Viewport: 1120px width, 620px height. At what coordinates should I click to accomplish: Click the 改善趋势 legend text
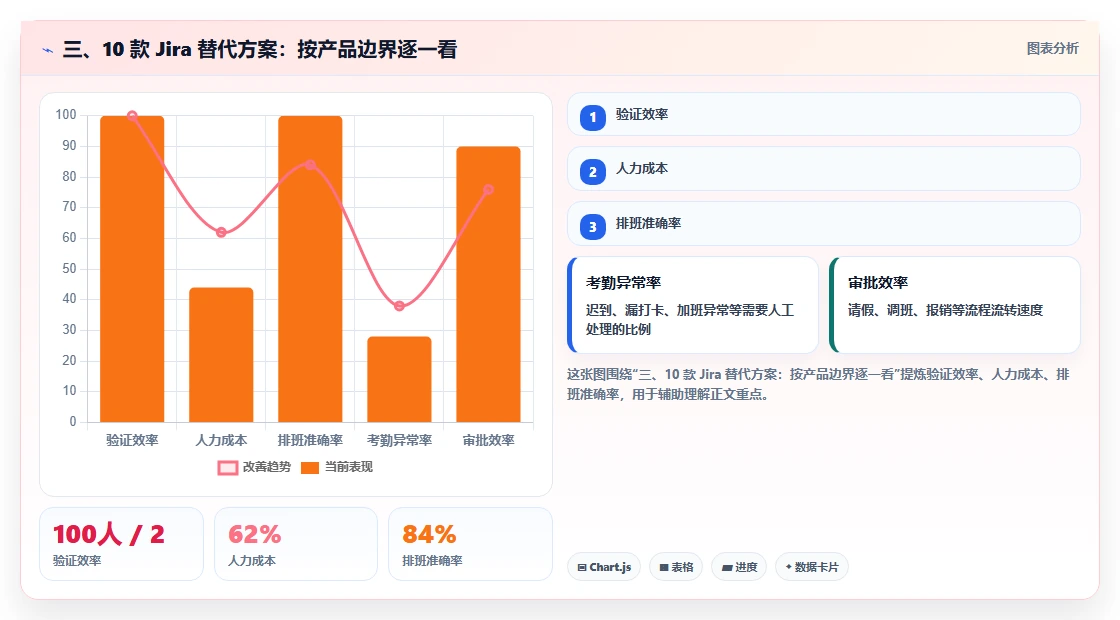(x=267, y=467)
